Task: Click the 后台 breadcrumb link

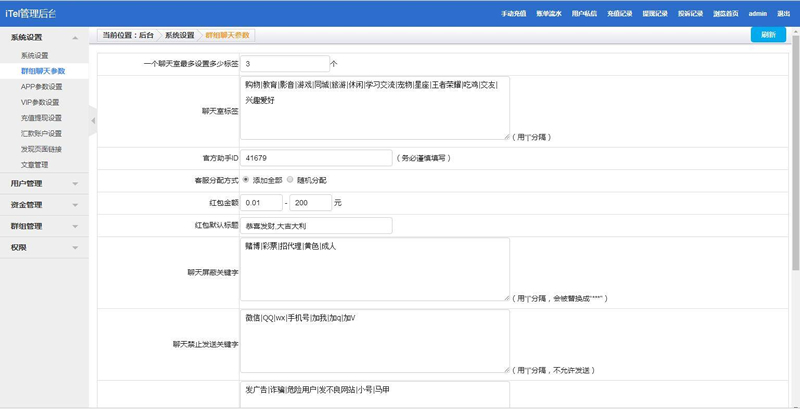Action: pos(147,35)
